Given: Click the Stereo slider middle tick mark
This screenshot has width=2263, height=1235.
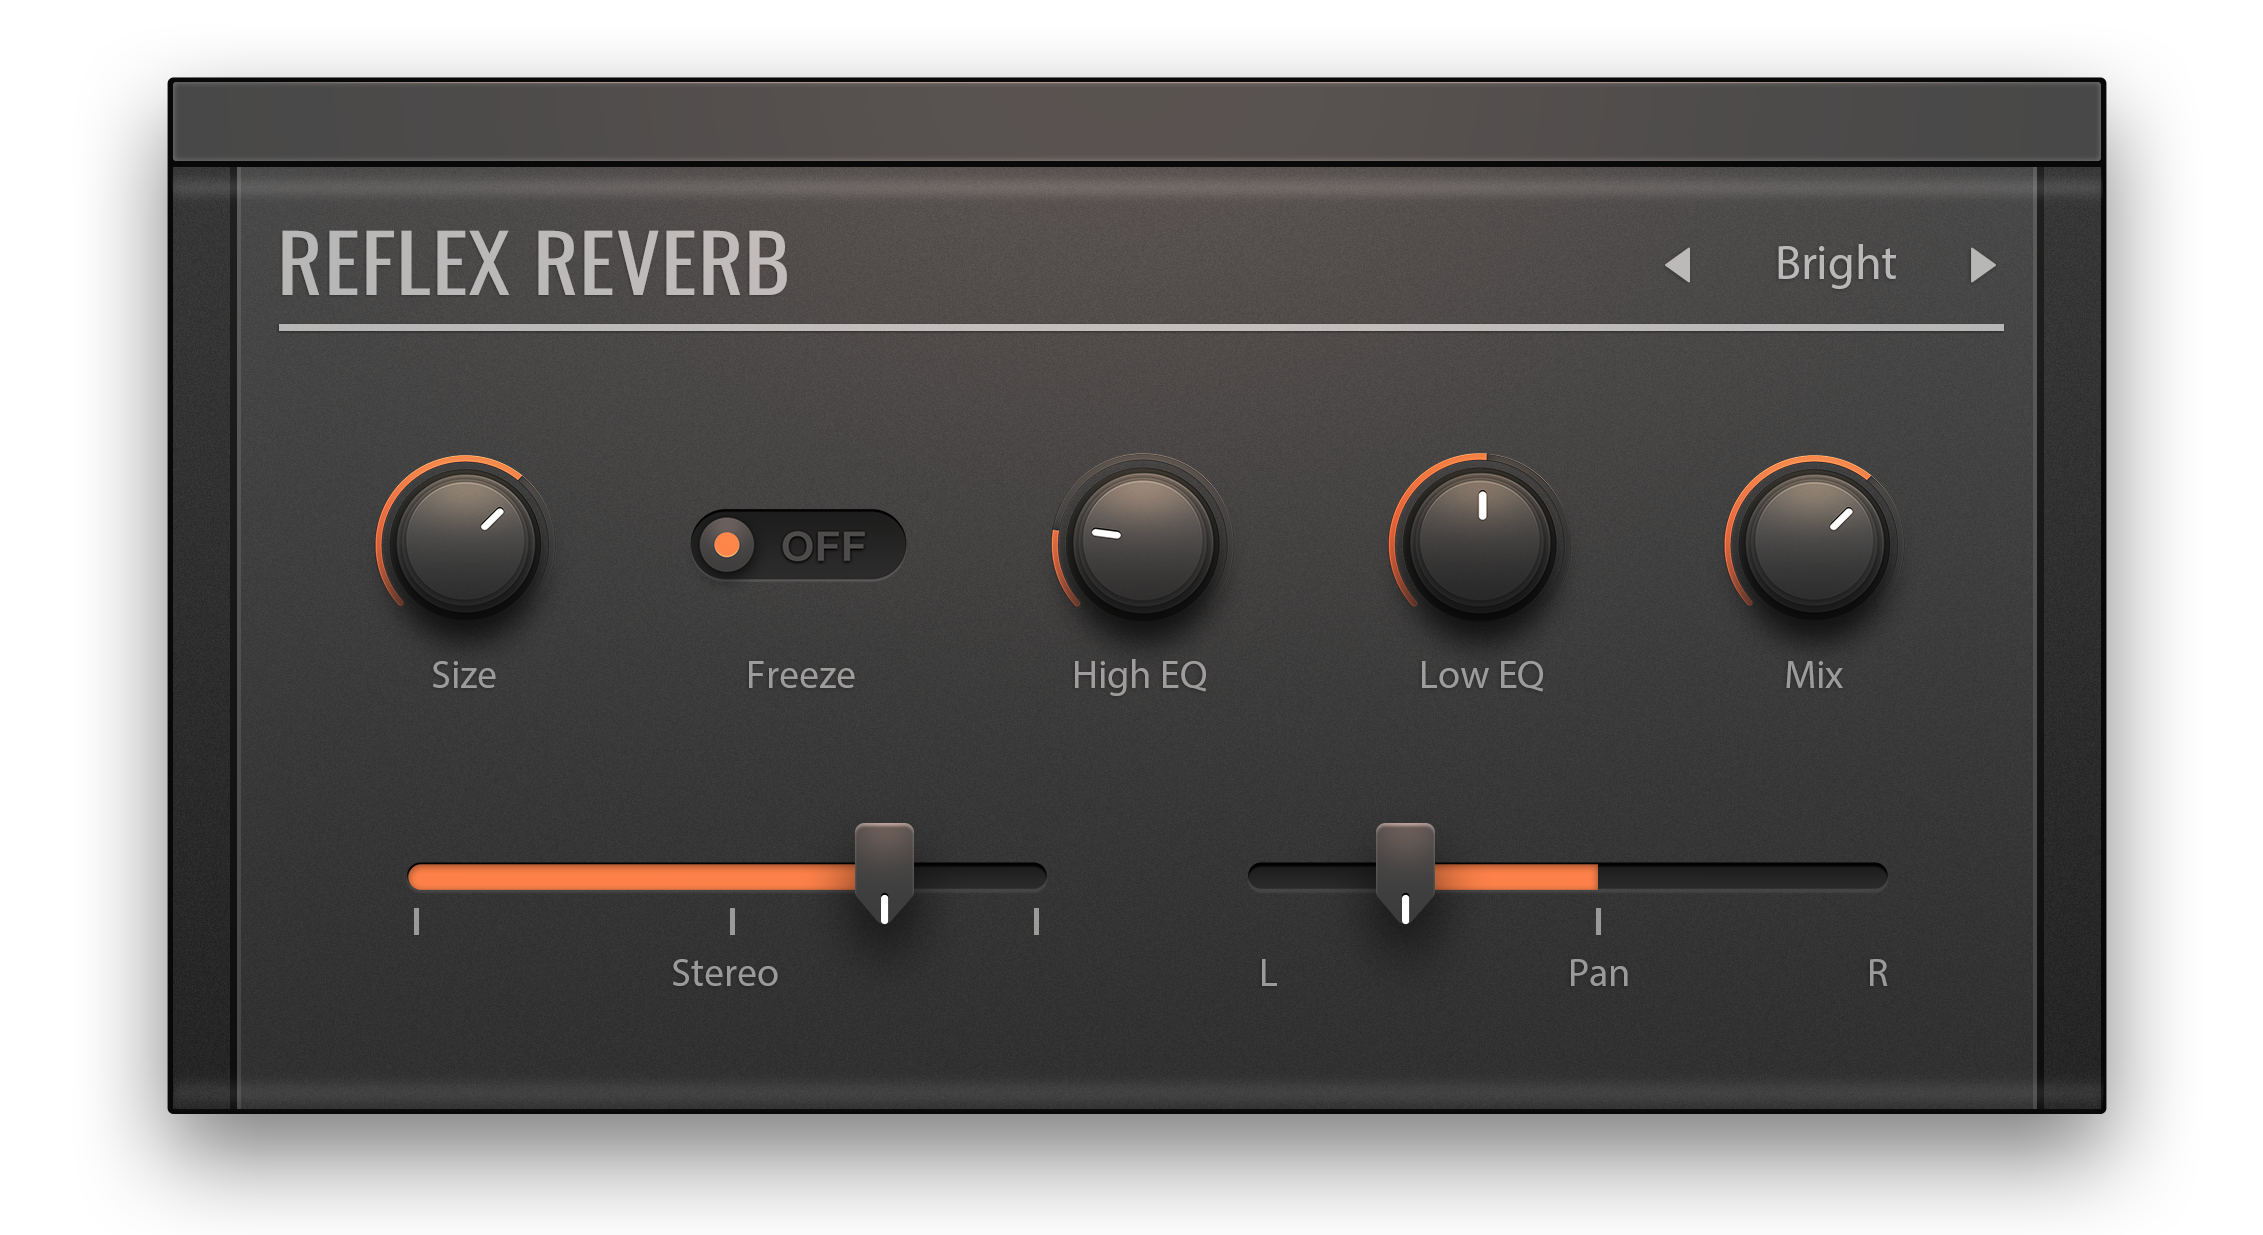Looking at the screenshot, I should click(732, 921).
